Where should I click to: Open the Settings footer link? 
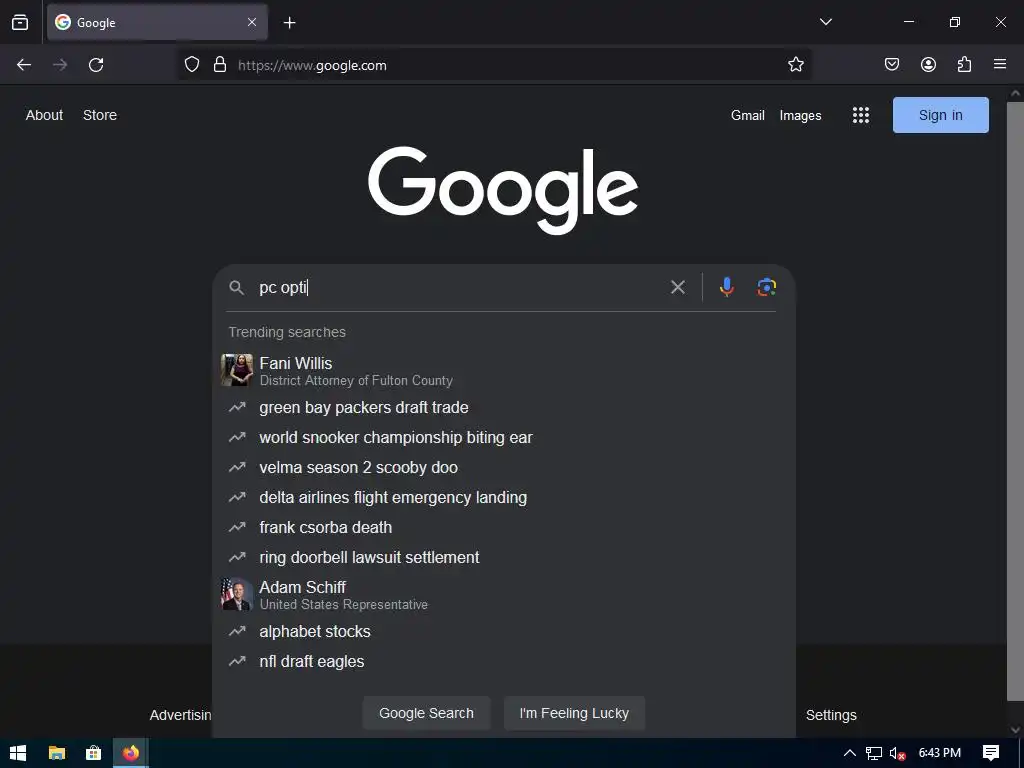(x=831, y=715)
